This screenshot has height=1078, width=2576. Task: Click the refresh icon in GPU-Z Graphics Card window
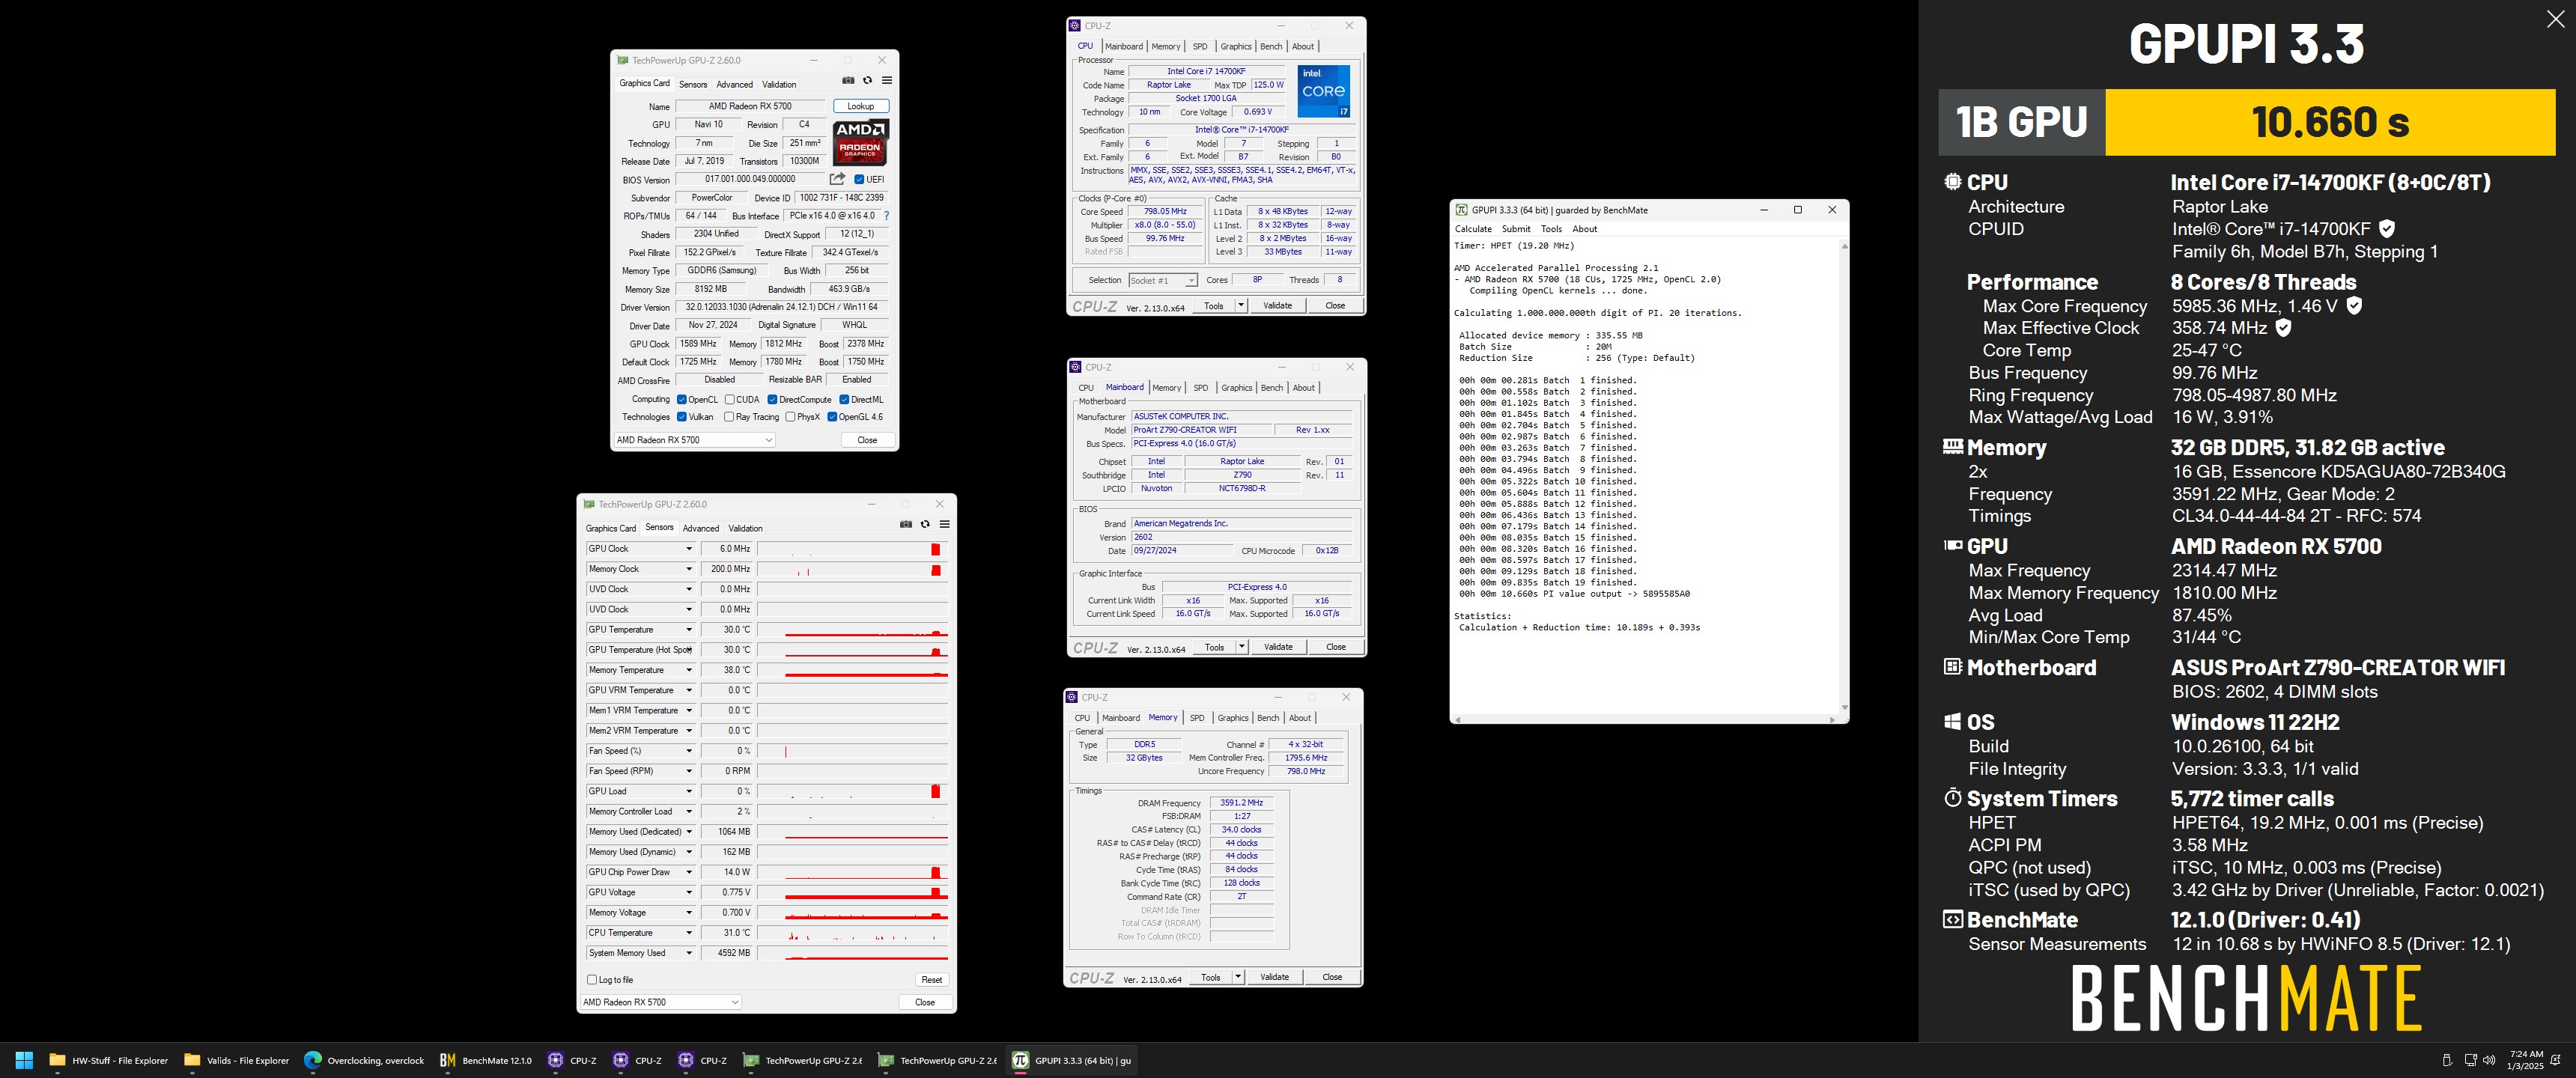(867, 81)
